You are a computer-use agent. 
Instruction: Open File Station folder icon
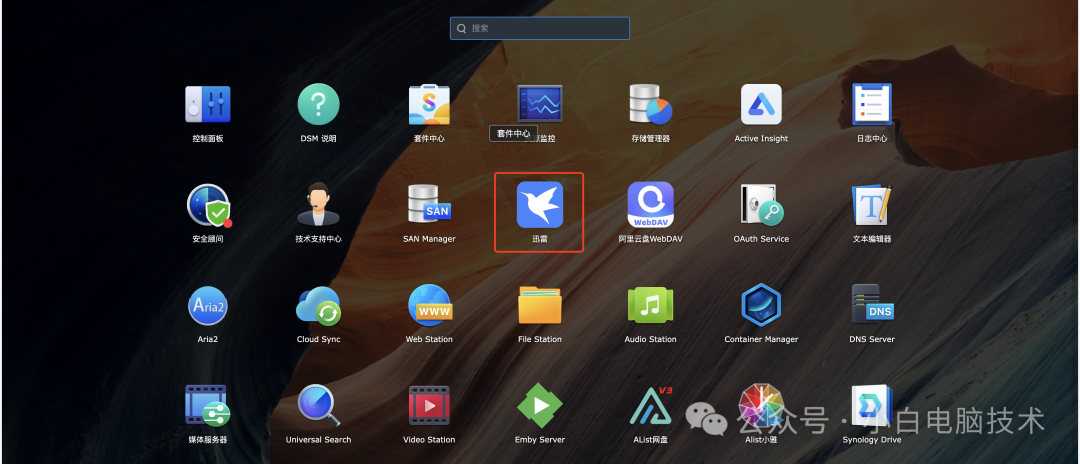pos(540,305)
